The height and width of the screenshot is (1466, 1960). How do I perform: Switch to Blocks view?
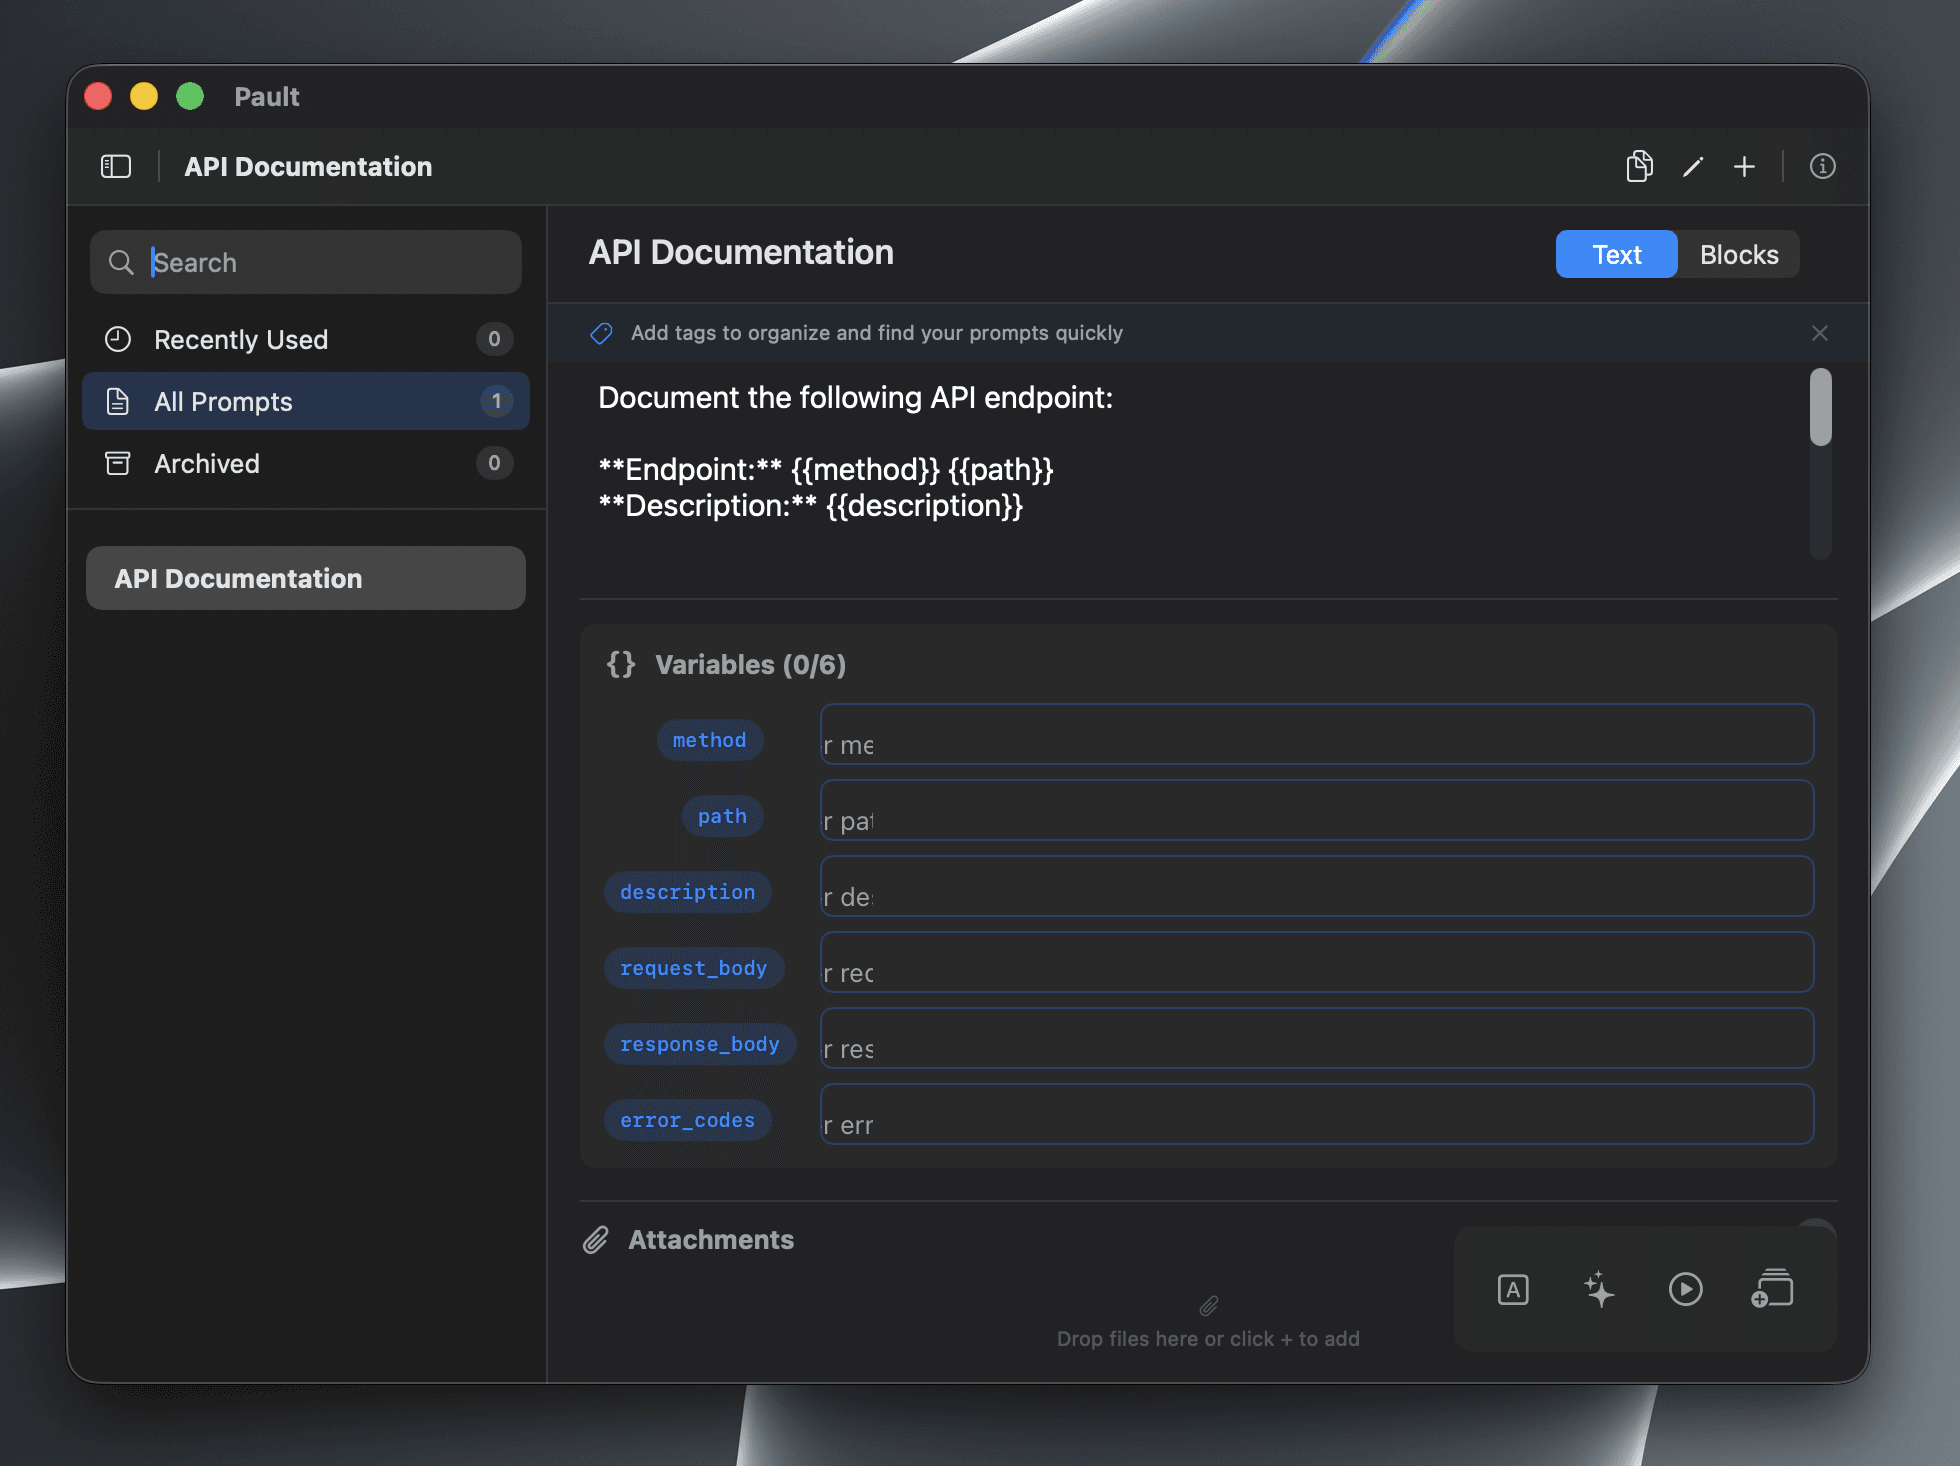1738,255
